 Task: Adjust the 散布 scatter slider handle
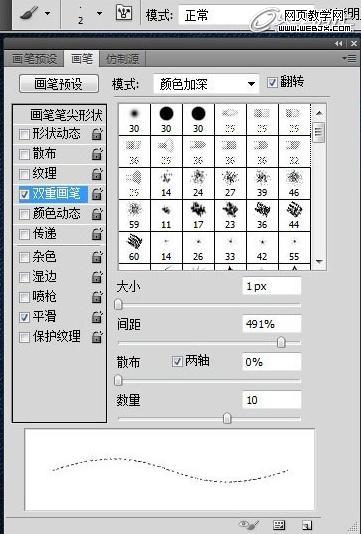pyautogui.click(x=118, y=380)
